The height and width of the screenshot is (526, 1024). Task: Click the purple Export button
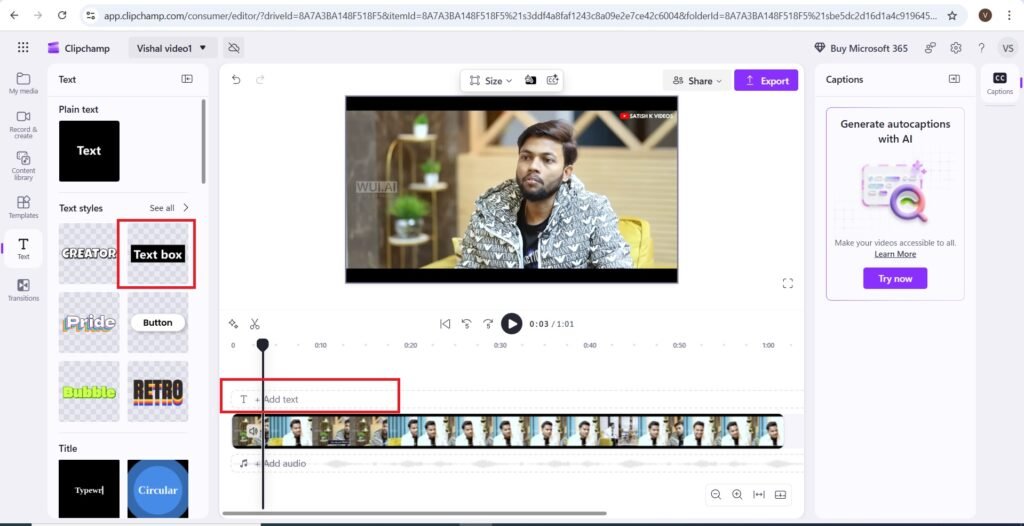pyautogui.click(x=766, y=81)
